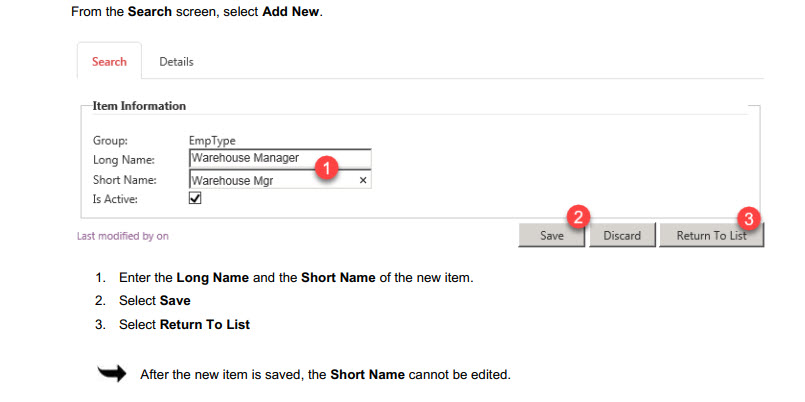The width and height of the screenshot is (805, 402).
Task: Toggle the Is Active checkbox
Action: [x=196, y=199]
